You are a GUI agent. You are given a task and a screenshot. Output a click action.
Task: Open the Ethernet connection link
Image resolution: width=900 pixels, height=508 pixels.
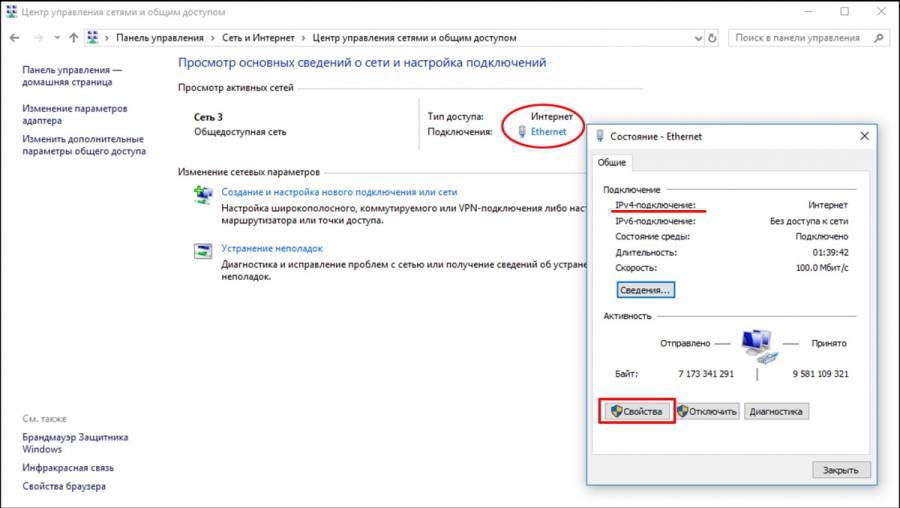pyautogui.click(x=548, y=132)
